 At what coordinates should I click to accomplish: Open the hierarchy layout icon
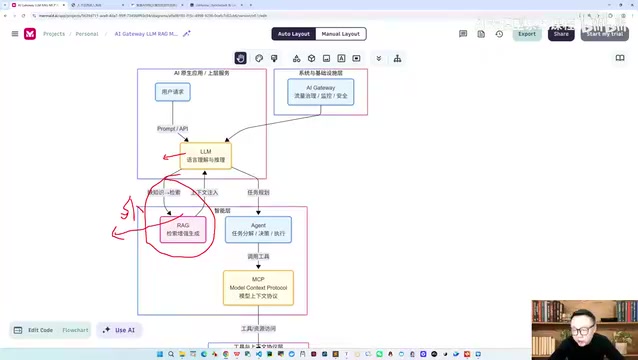click(397, 58)
